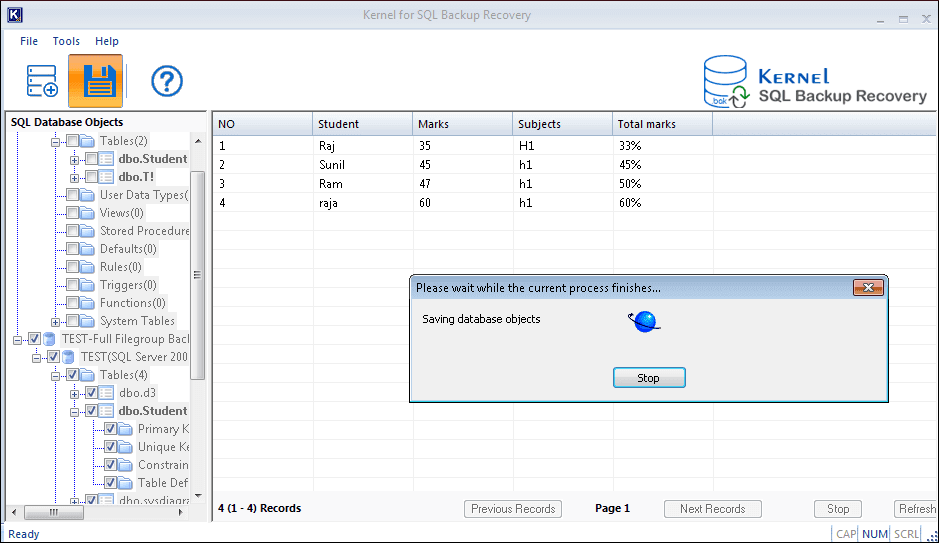Click the Previous Records button
939x543 pixels.
[x=513, y=509]
